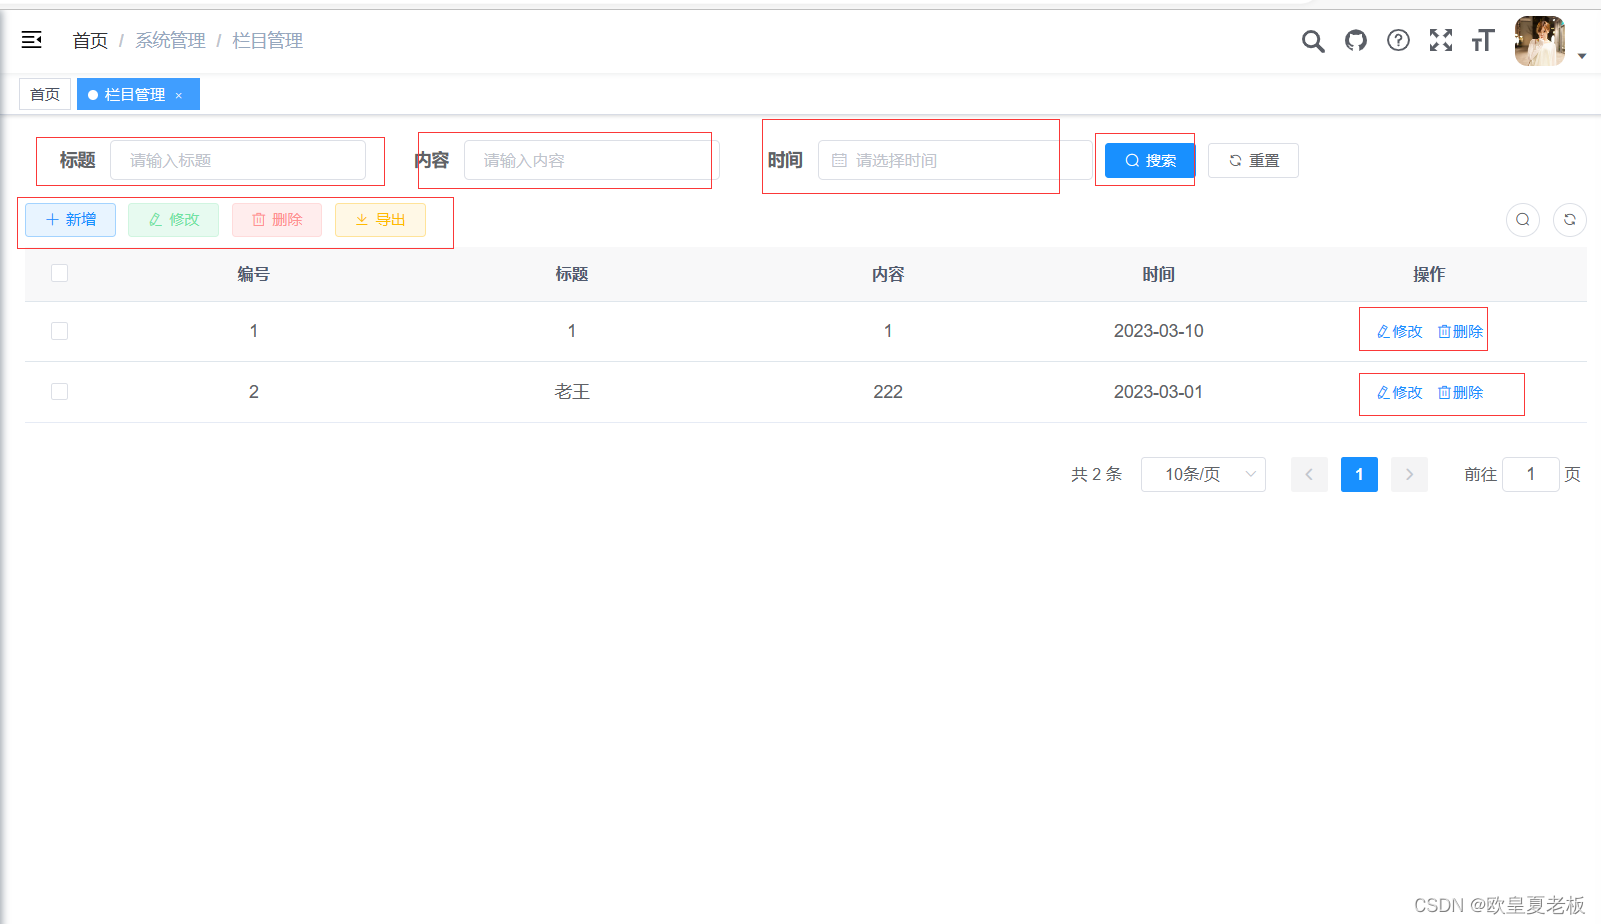This screenshot has width=1601, height=924.
Task: Click the yellow 导出 export button
Action: click(x=380, y=220)
